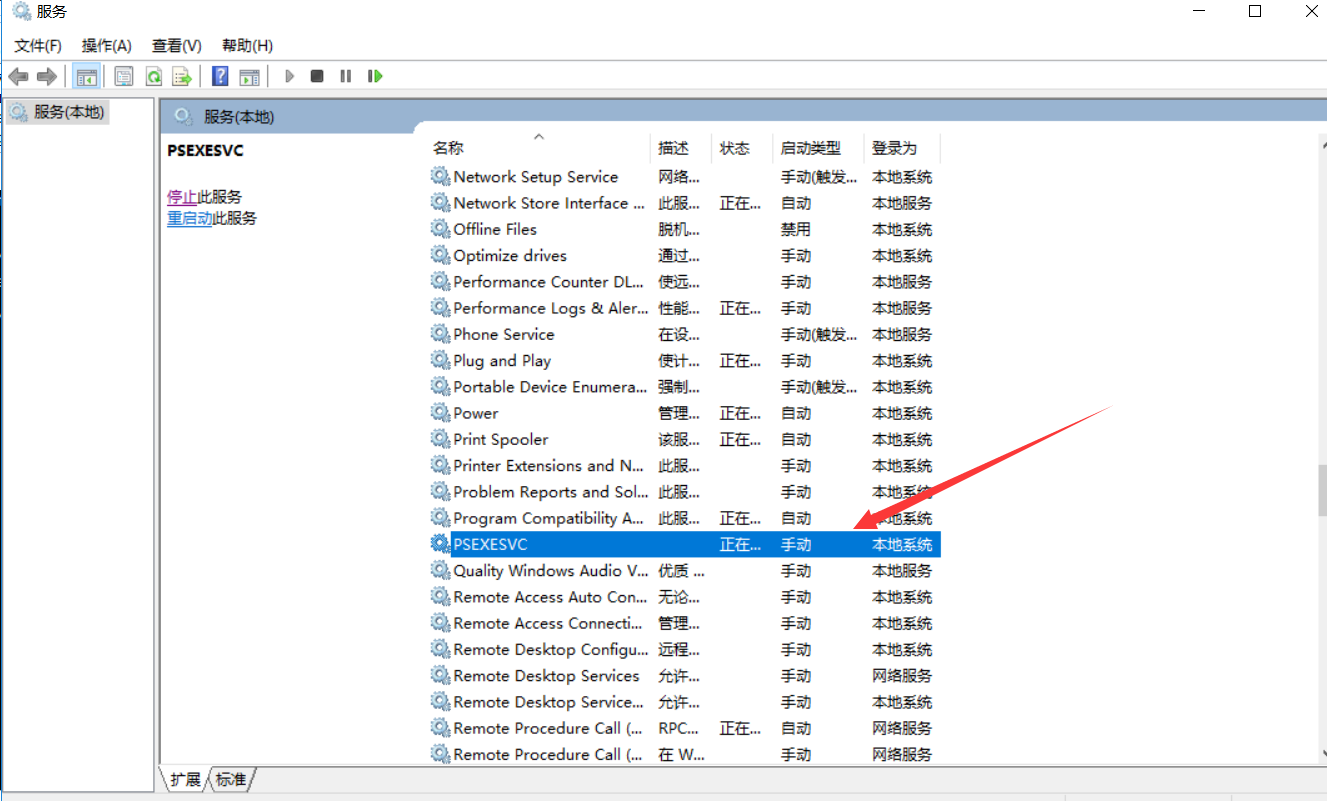This screenshot has height=801, width=1327.
Task: Click the green Refresh toolbar icon
Action: click(153, 76)
